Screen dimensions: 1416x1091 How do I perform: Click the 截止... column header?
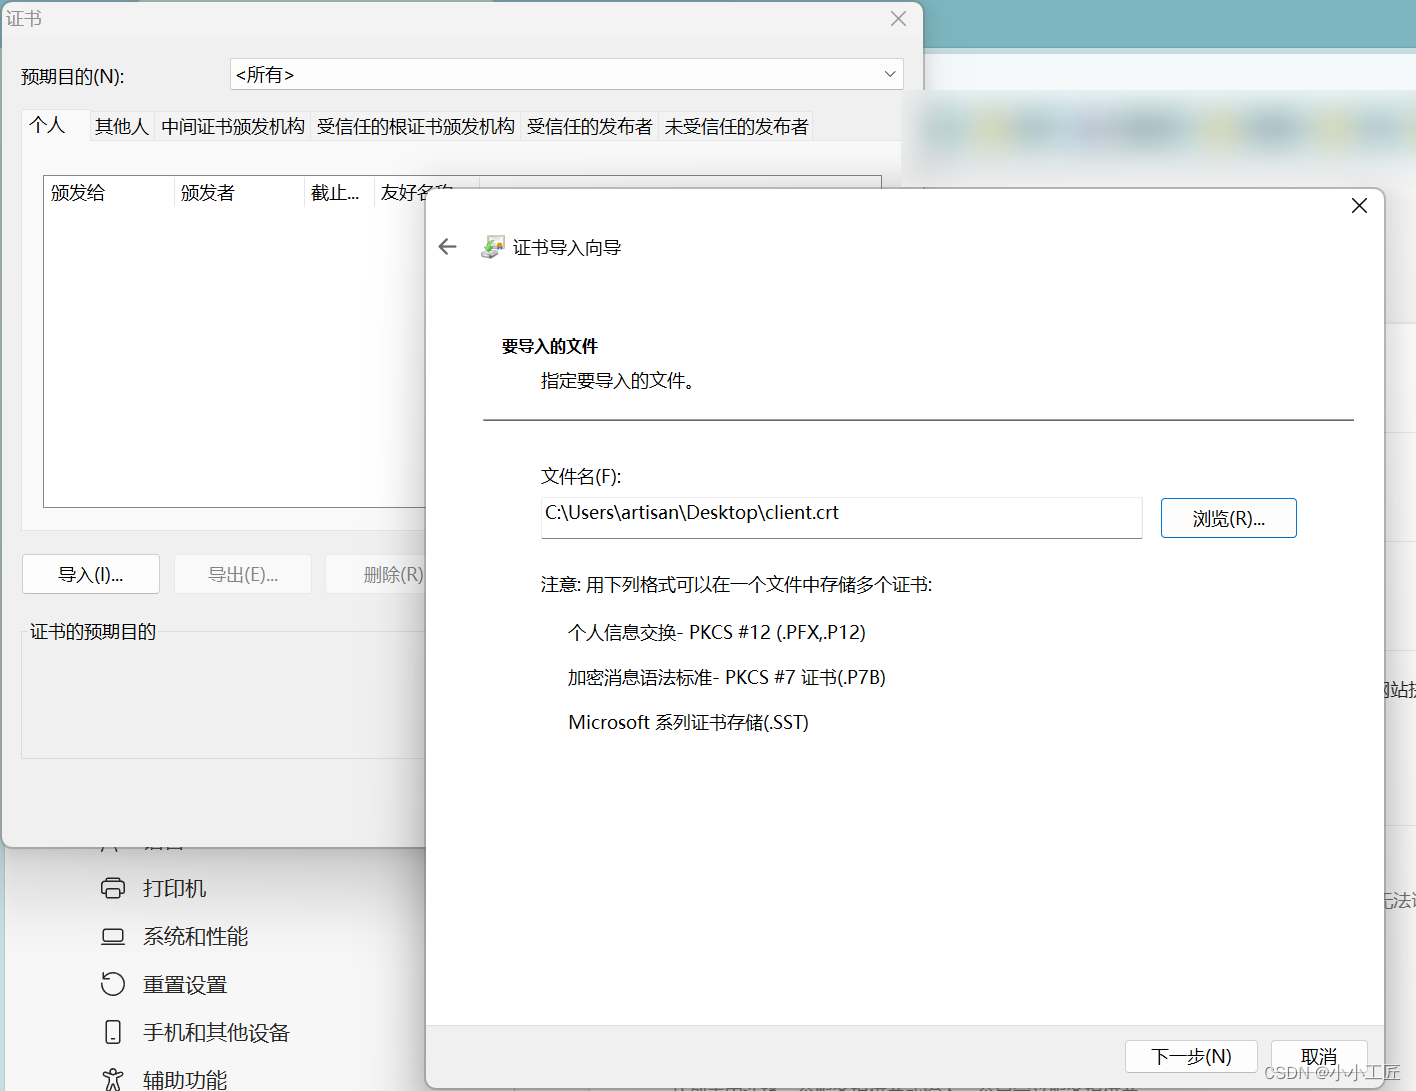click(x=339, y=192)
